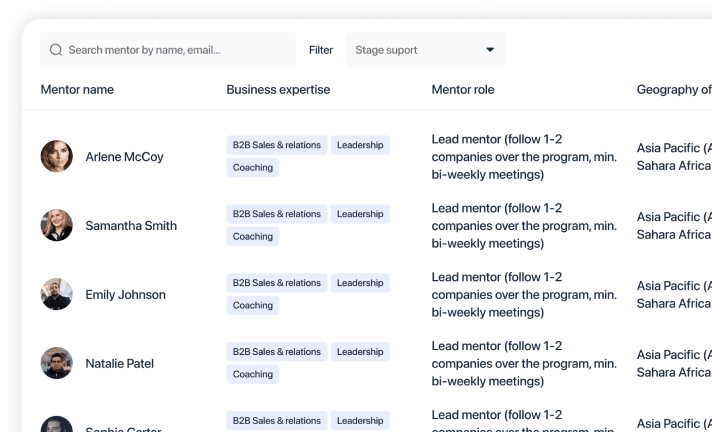Click Samantha Smith's Leadership tag
This screenshot has height=432, width=712.
coord(360,214)
